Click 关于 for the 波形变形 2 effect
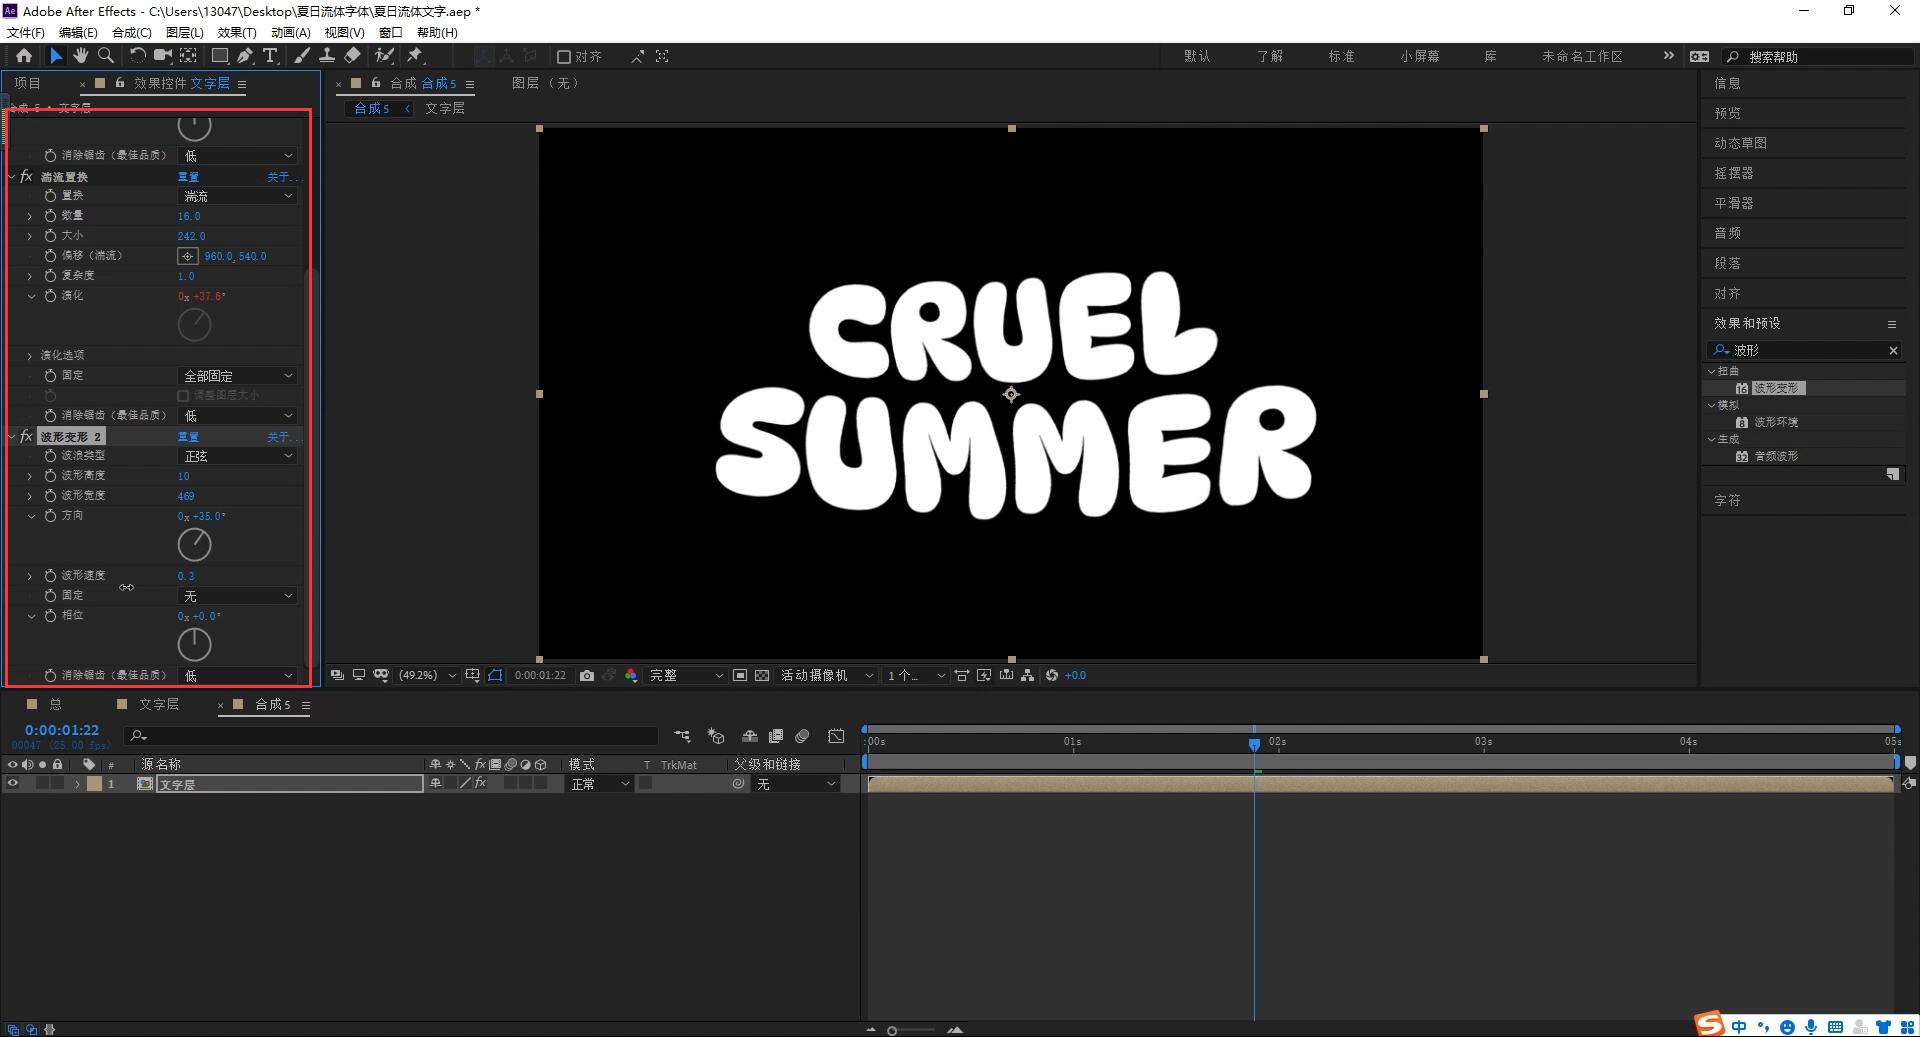Screen dimensions: 1920x1037 [x=281, y=437]
